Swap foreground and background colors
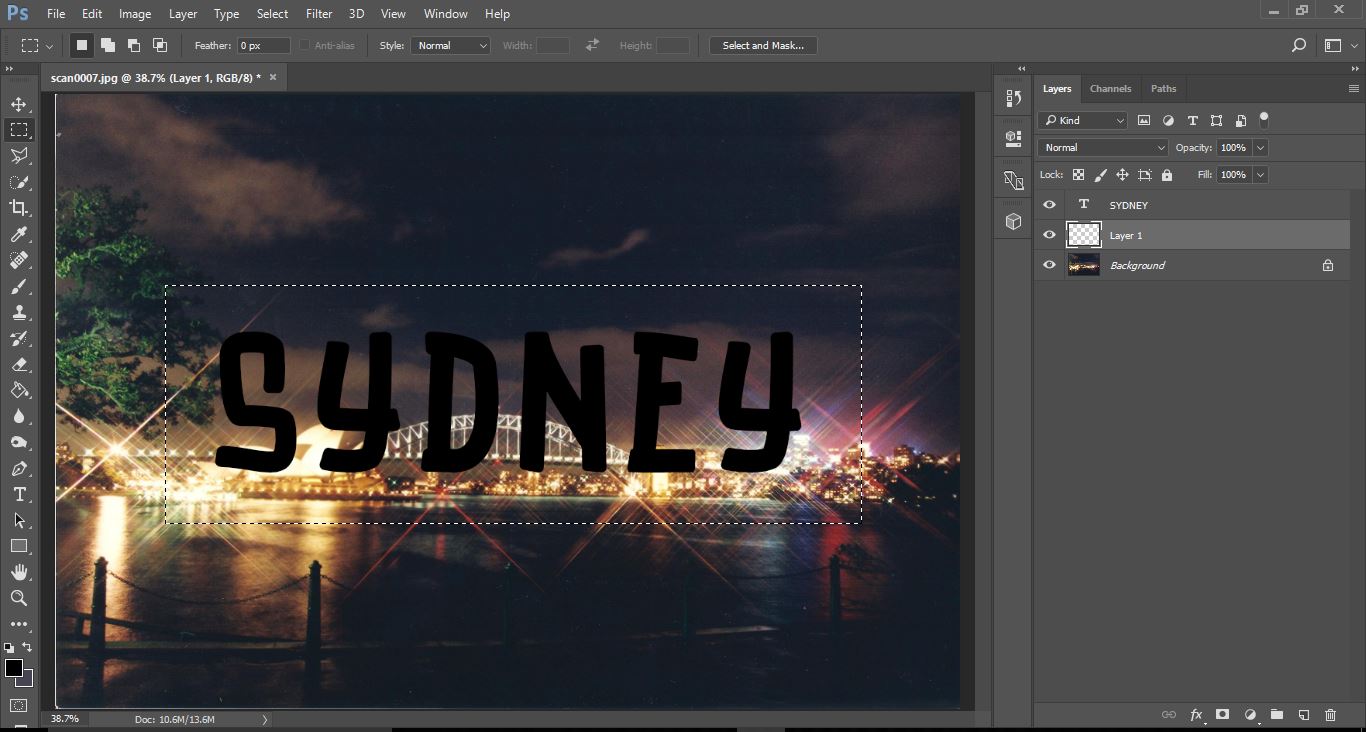 pyautogui.click(x=27, y=648)
